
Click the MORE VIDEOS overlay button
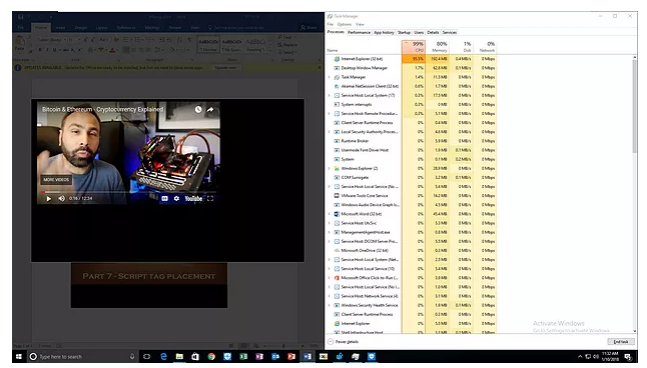[57, 179]
